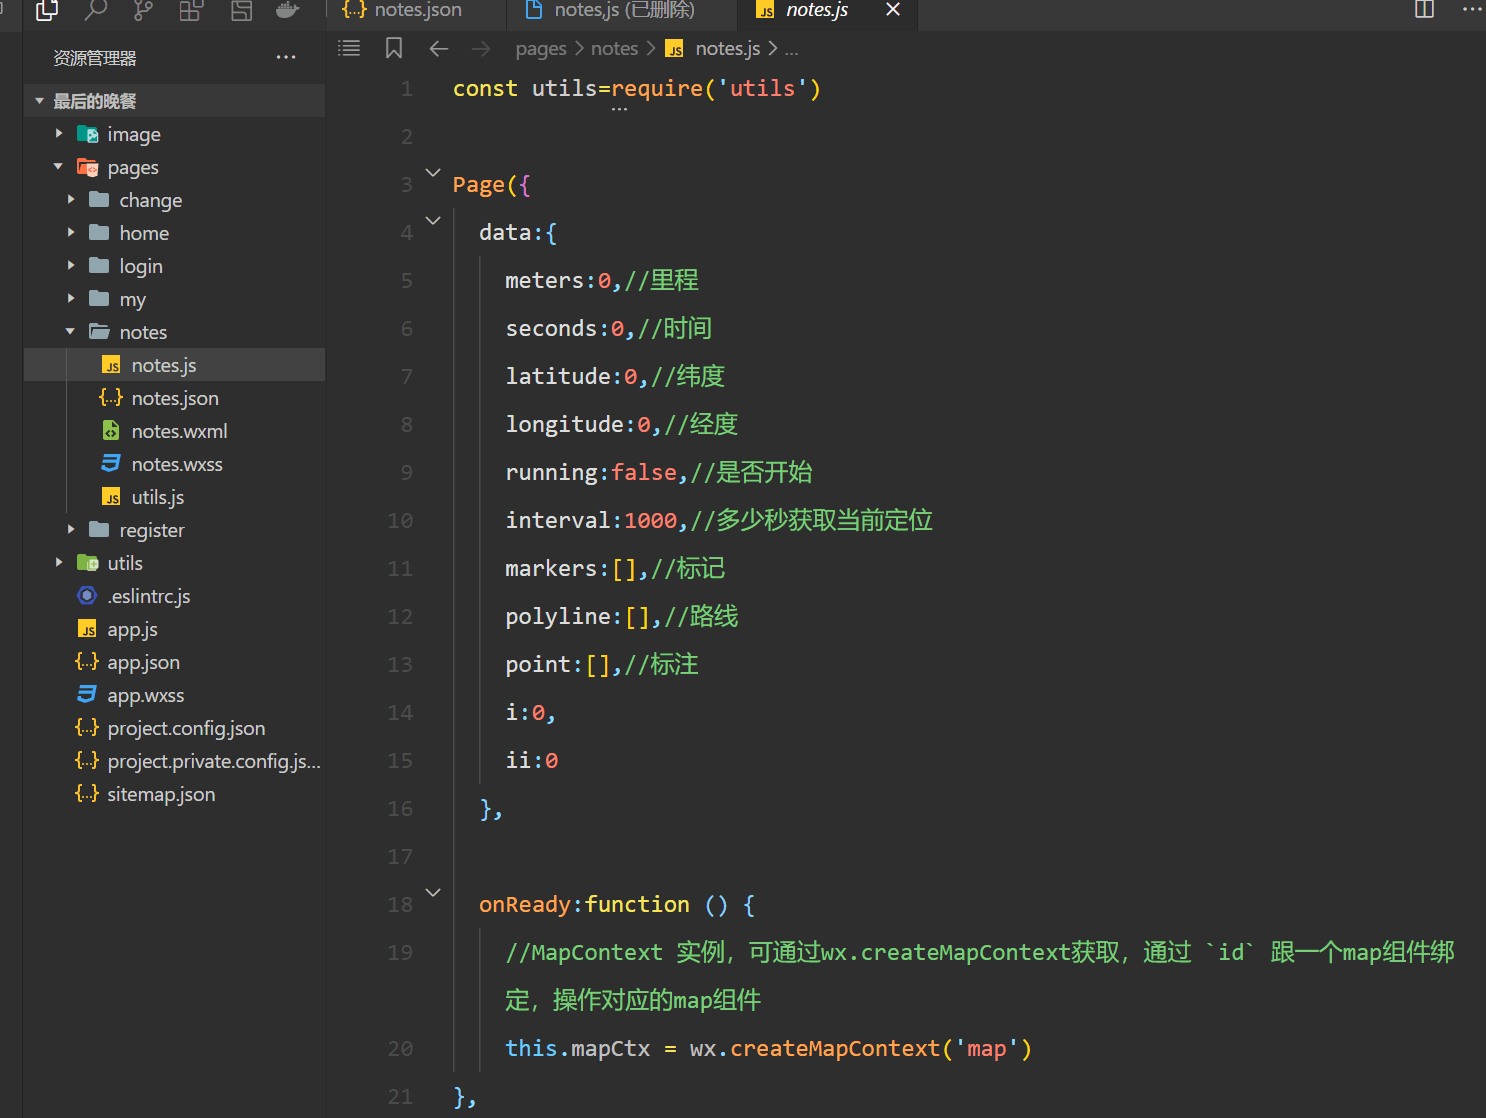Open utils.js file
This screenshot has height=1118, width=1486.
pyautogui.click(x=175, y=497)
